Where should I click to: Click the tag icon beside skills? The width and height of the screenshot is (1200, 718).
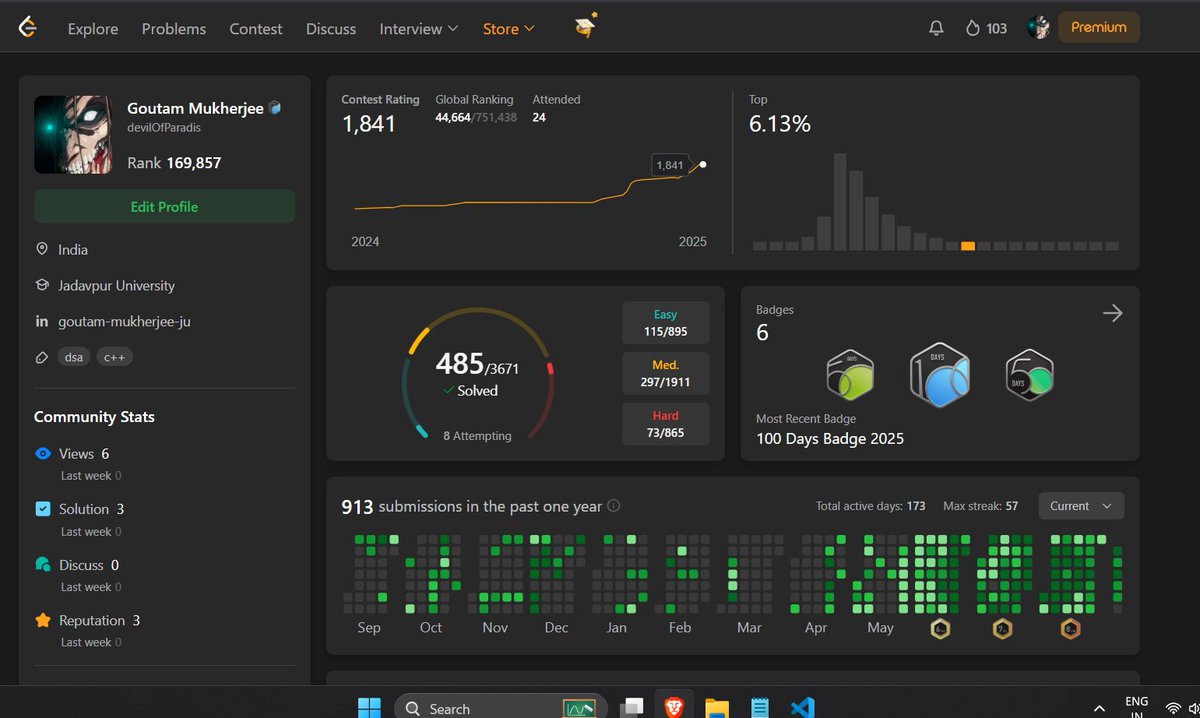(x=42, y=357)
